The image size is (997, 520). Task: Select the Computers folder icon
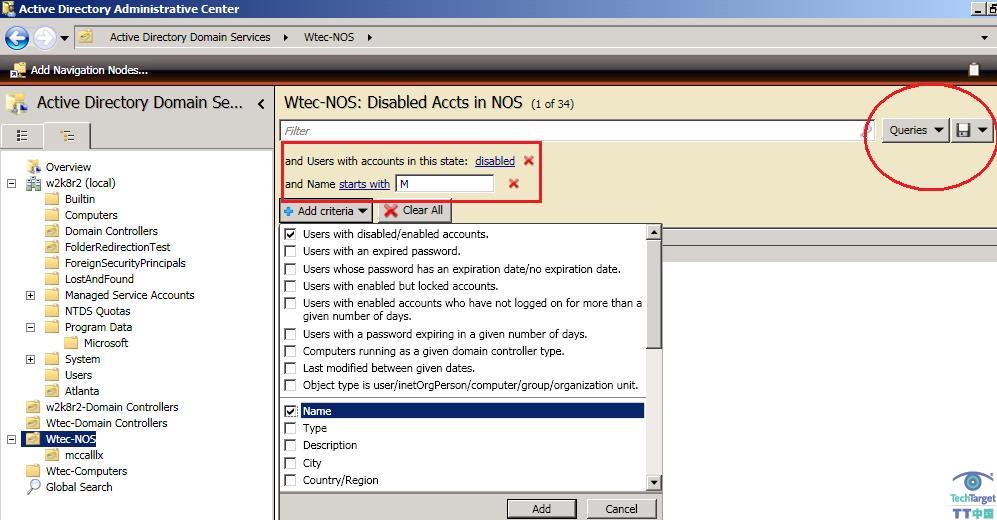(52, 215)
